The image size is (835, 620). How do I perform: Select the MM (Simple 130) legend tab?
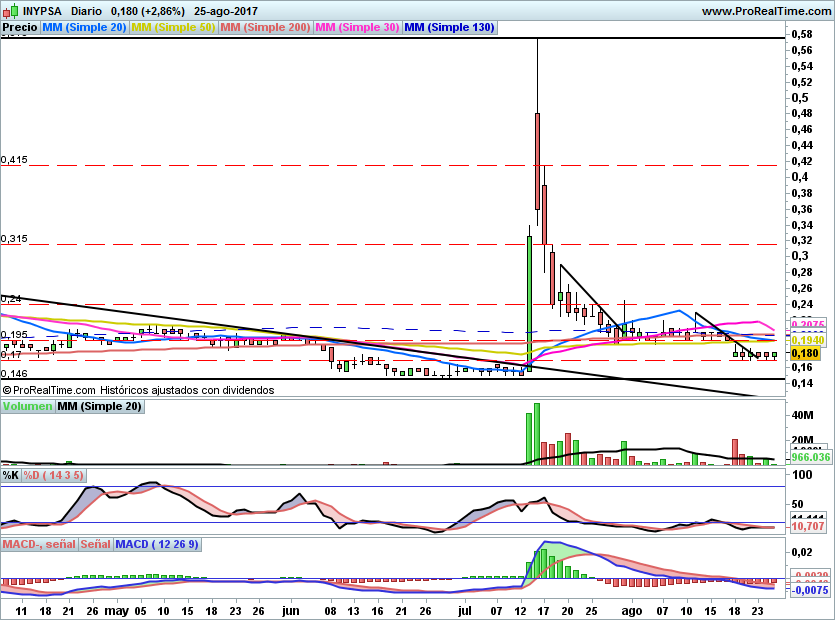click(x=449, y=28)
